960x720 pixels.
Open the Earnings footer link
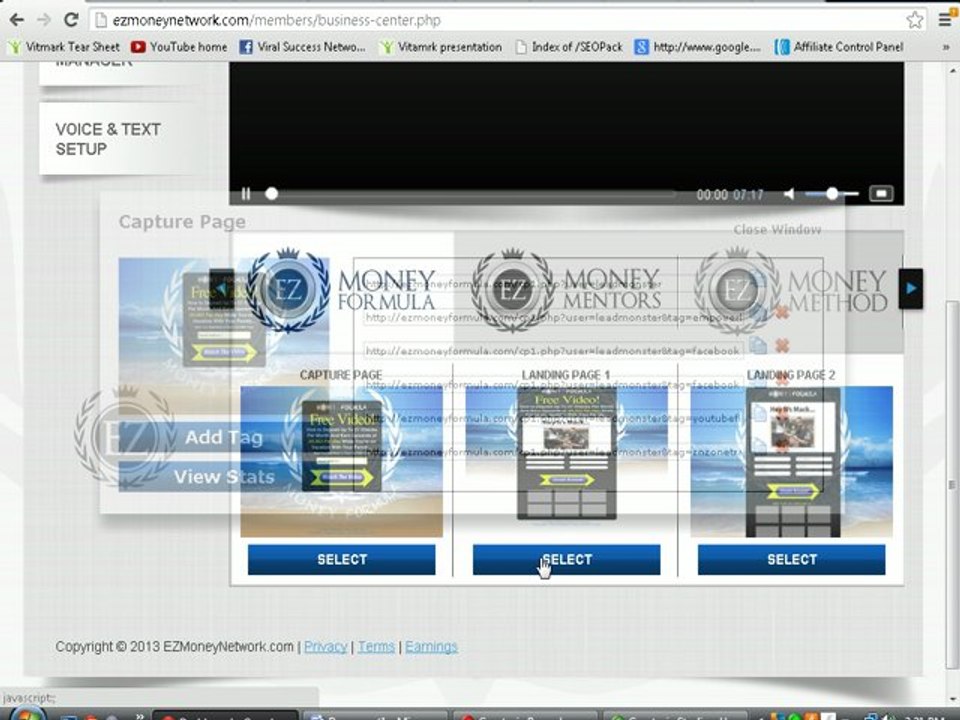tap(431, 647)
